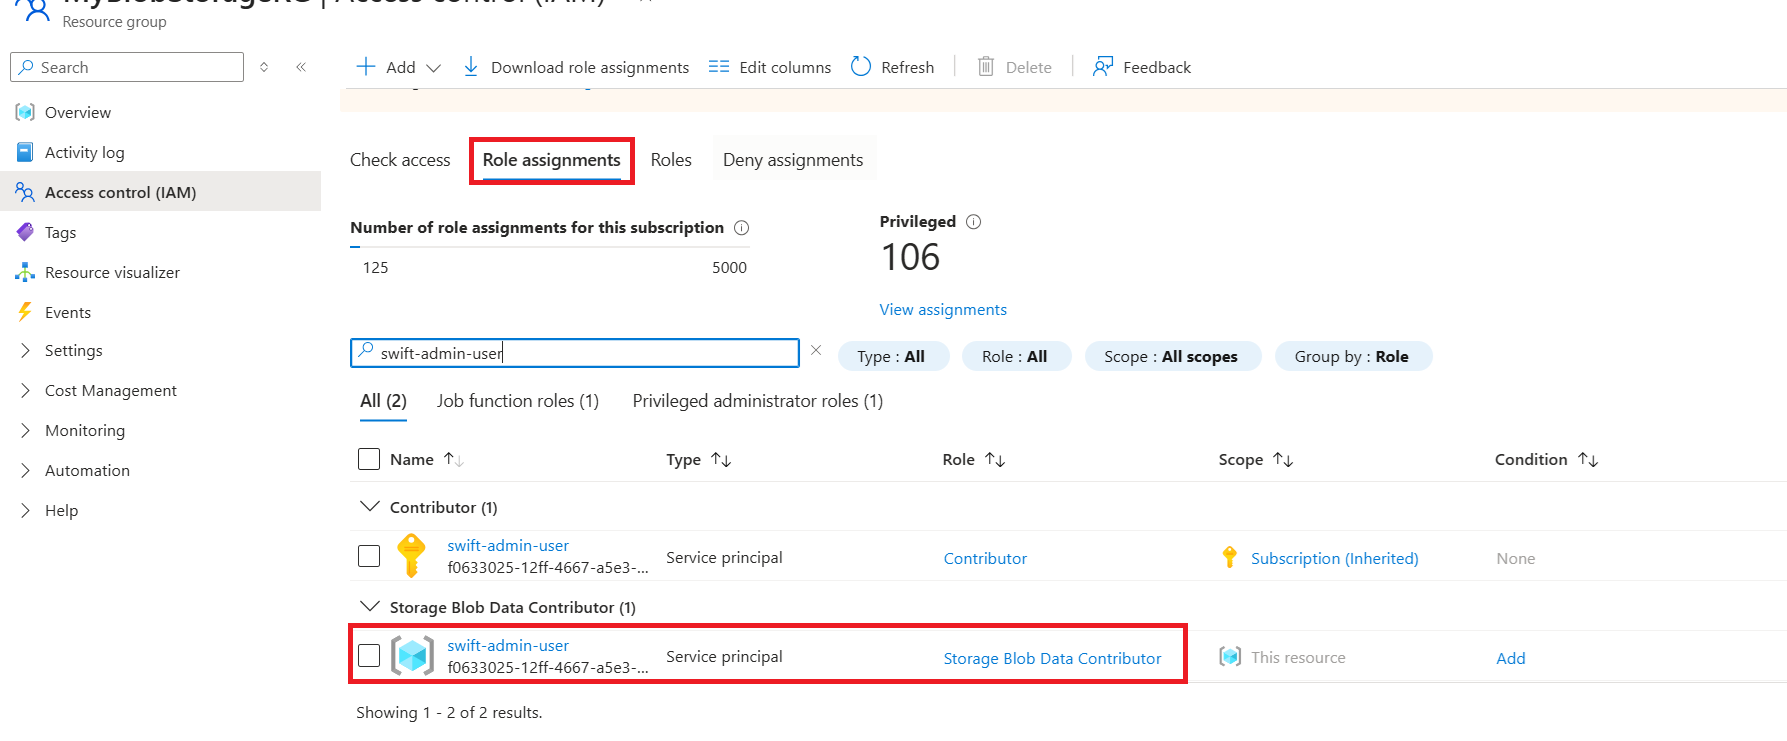Select the All (2) results tab
1787x741 pixels.
(x=383, y=401)
